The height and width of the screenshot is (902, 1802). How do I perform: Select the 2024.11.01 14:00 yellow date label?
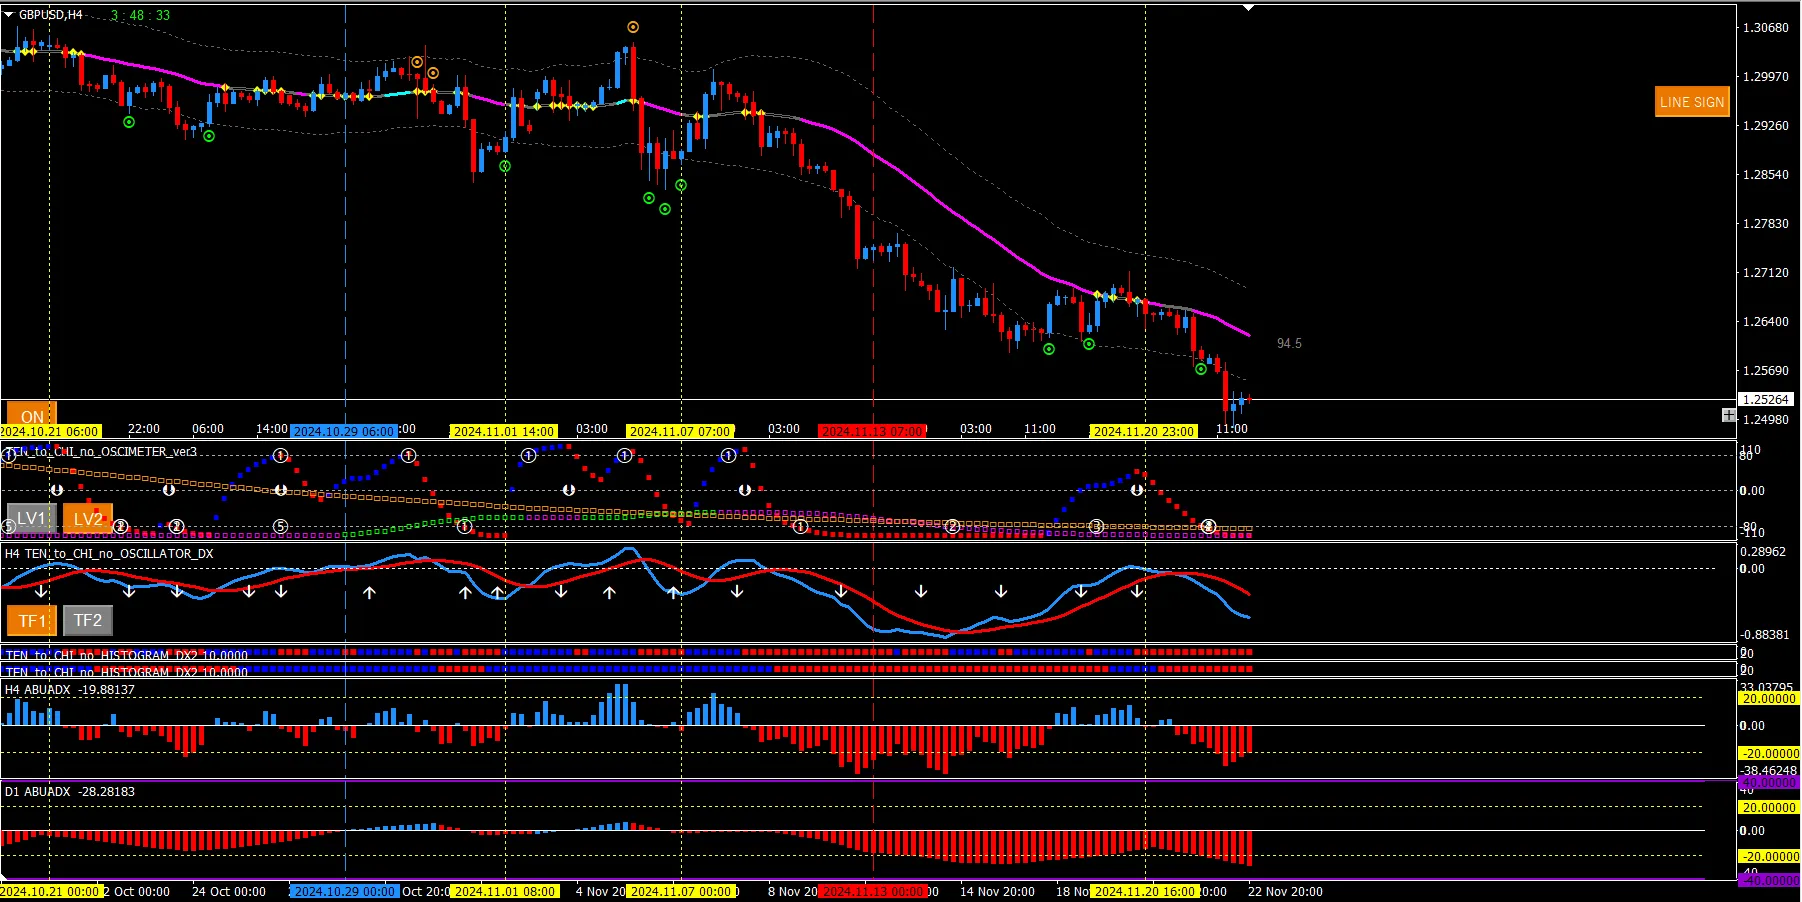(503, 432)
